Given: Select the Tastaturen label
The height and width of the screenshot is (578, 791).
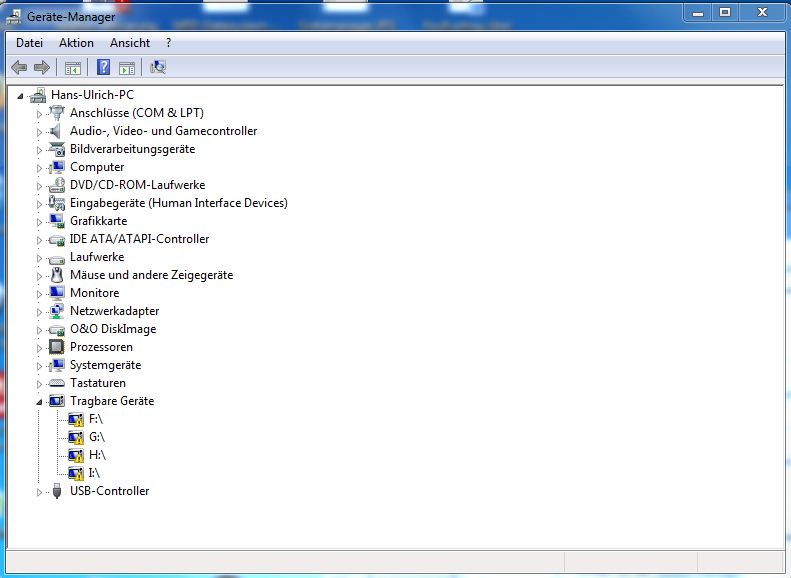Looking at the screenshot, I should click(98, 383).
